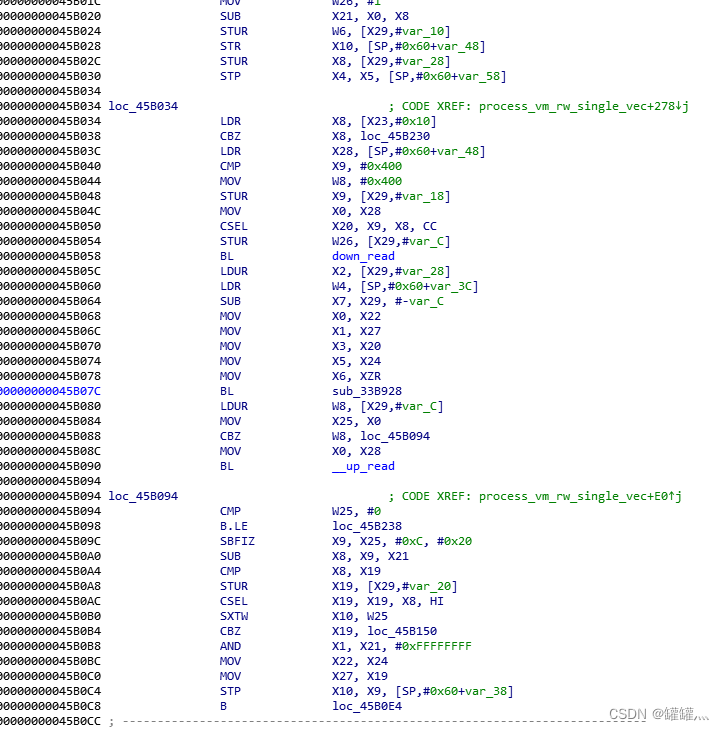
Task: Click operand X6, XZR
Action: coord(356,376)
